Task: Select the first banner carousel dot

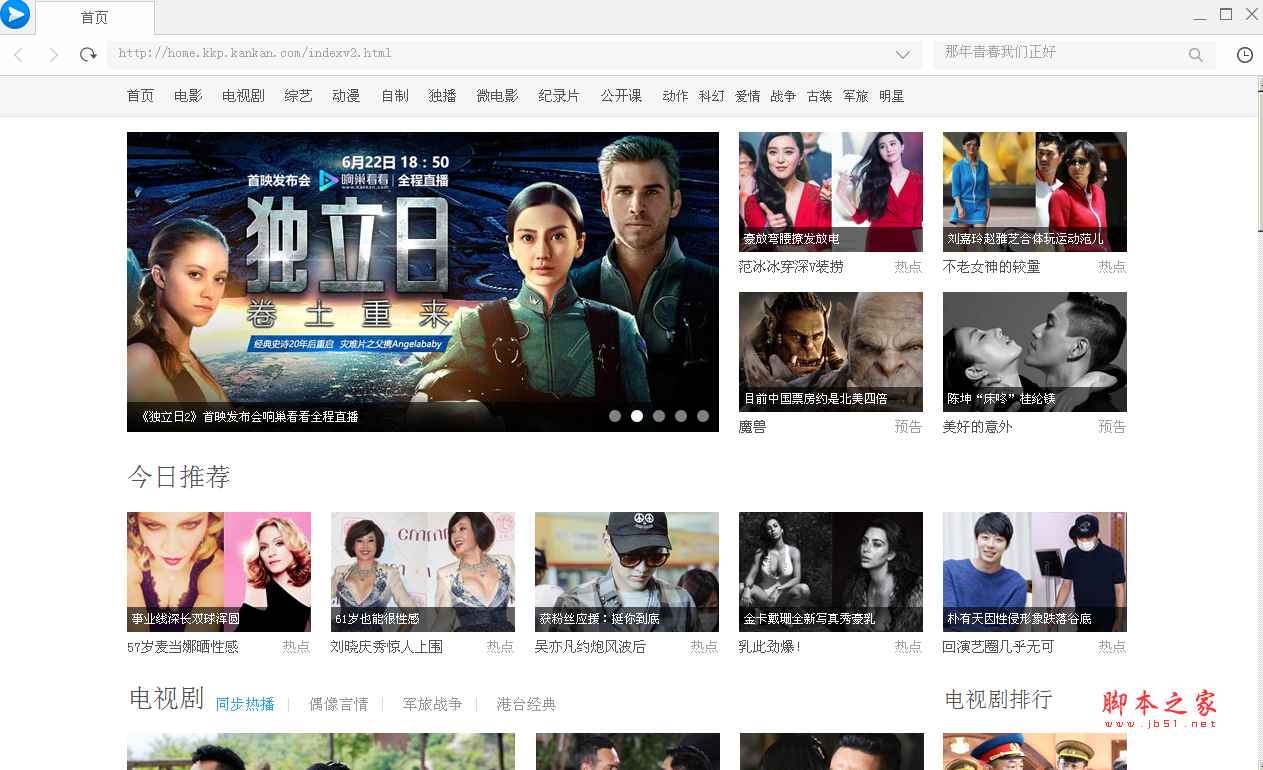Action: [x=615, y=416]
